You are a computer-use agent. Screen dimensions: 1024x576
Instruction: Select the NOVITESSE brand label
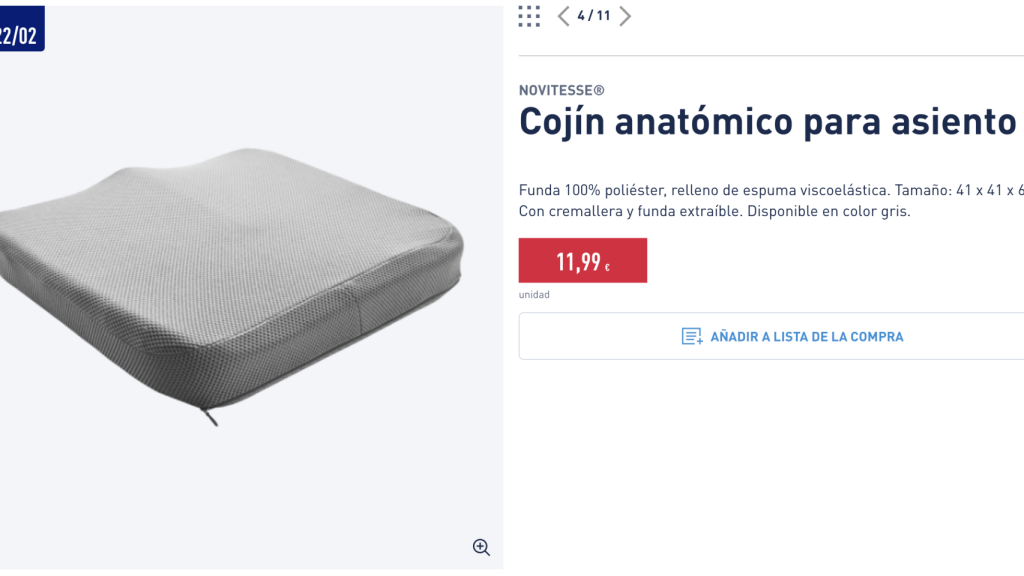pos(561,90)
